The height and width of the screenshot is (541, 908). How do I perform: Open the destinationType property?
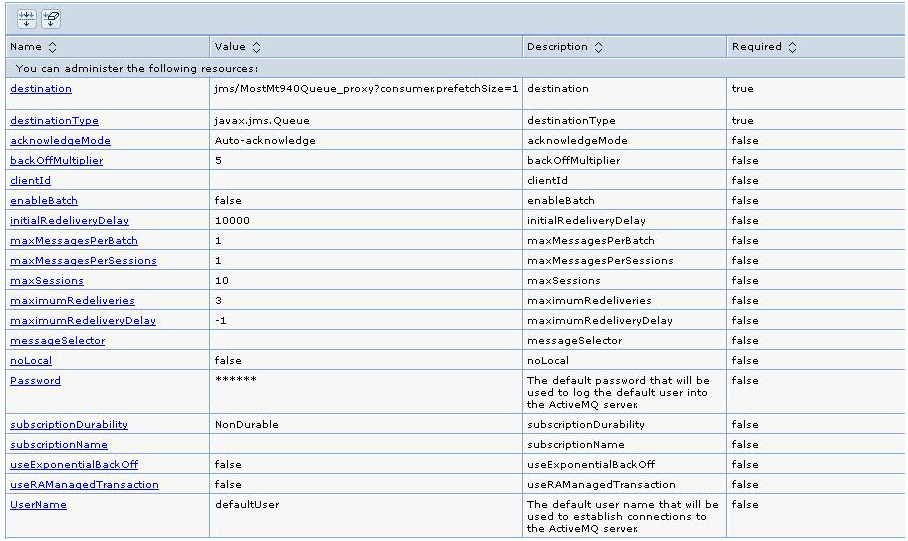[x=54, y=121]
